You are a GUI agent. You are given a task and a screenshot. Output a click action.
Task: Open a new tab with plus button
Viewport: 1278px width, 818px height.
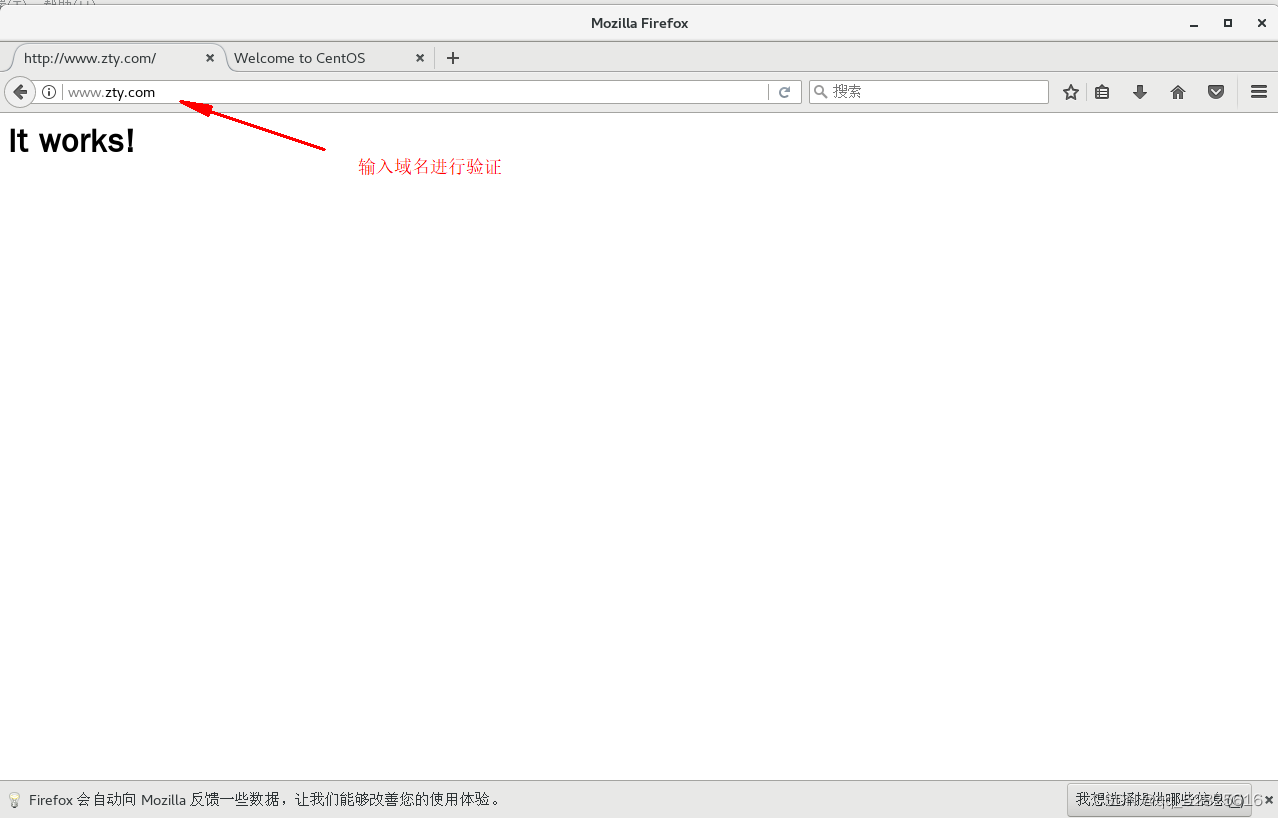(x=453, y=58)
